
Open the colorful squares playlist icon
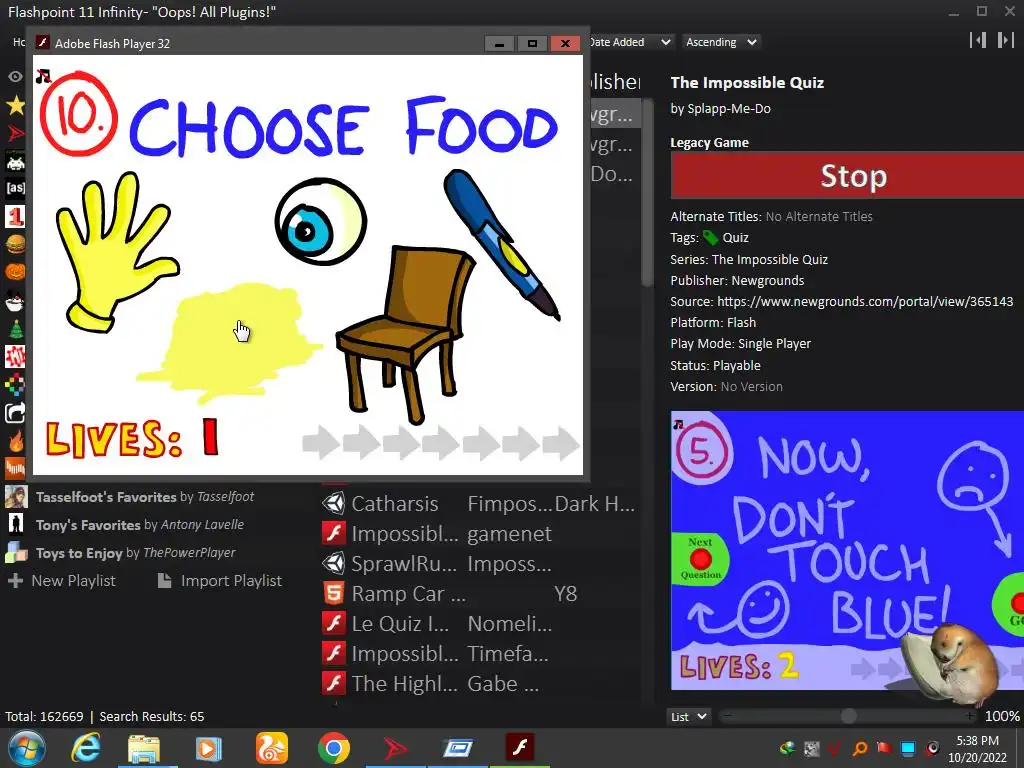click(15, 385)
